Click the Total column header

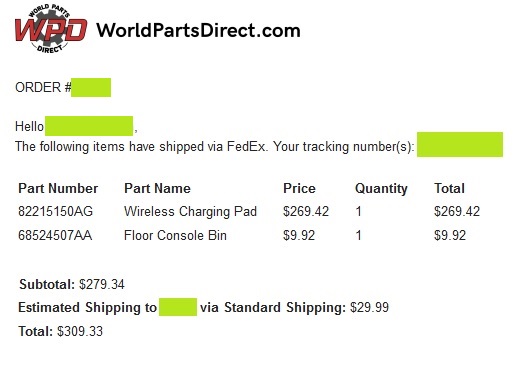[449, 188]
